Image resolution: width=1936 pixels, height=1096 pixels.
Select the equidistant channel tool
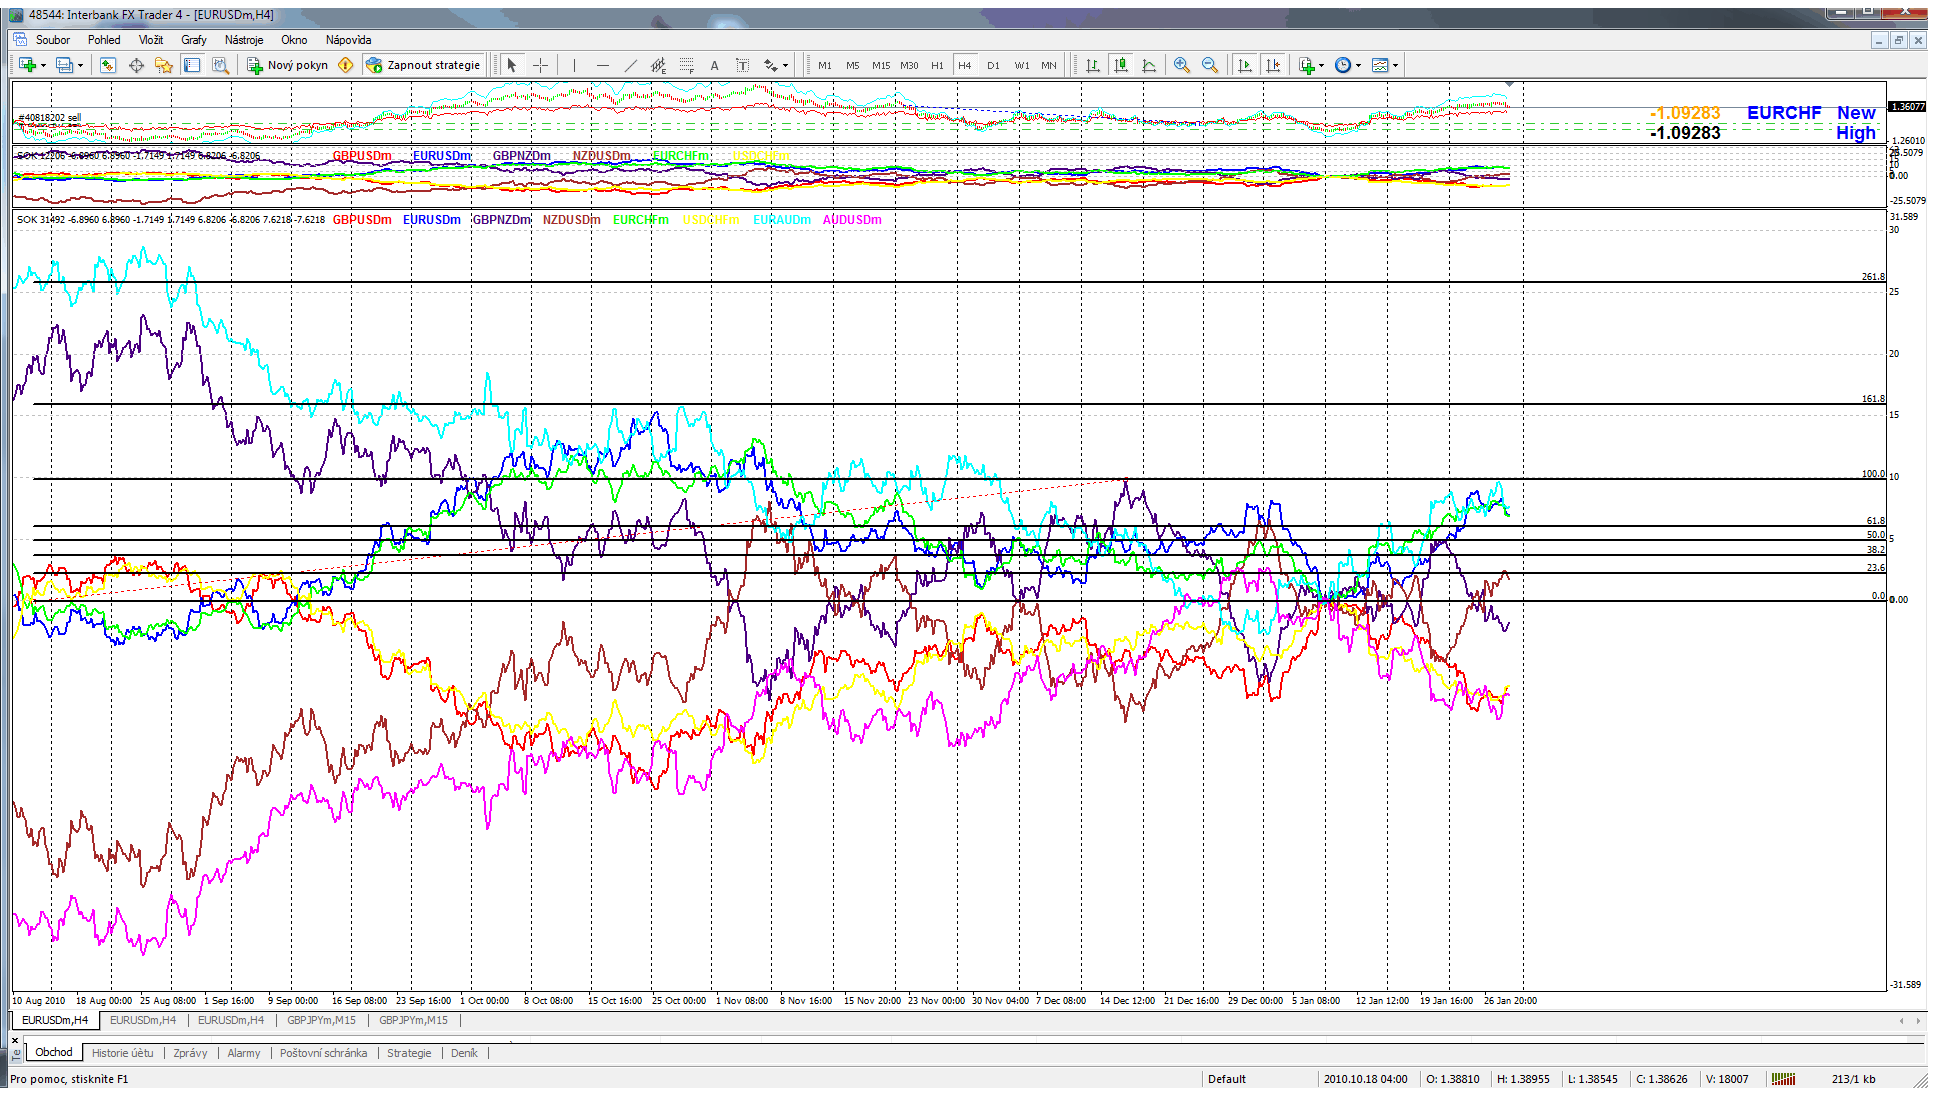658,65
